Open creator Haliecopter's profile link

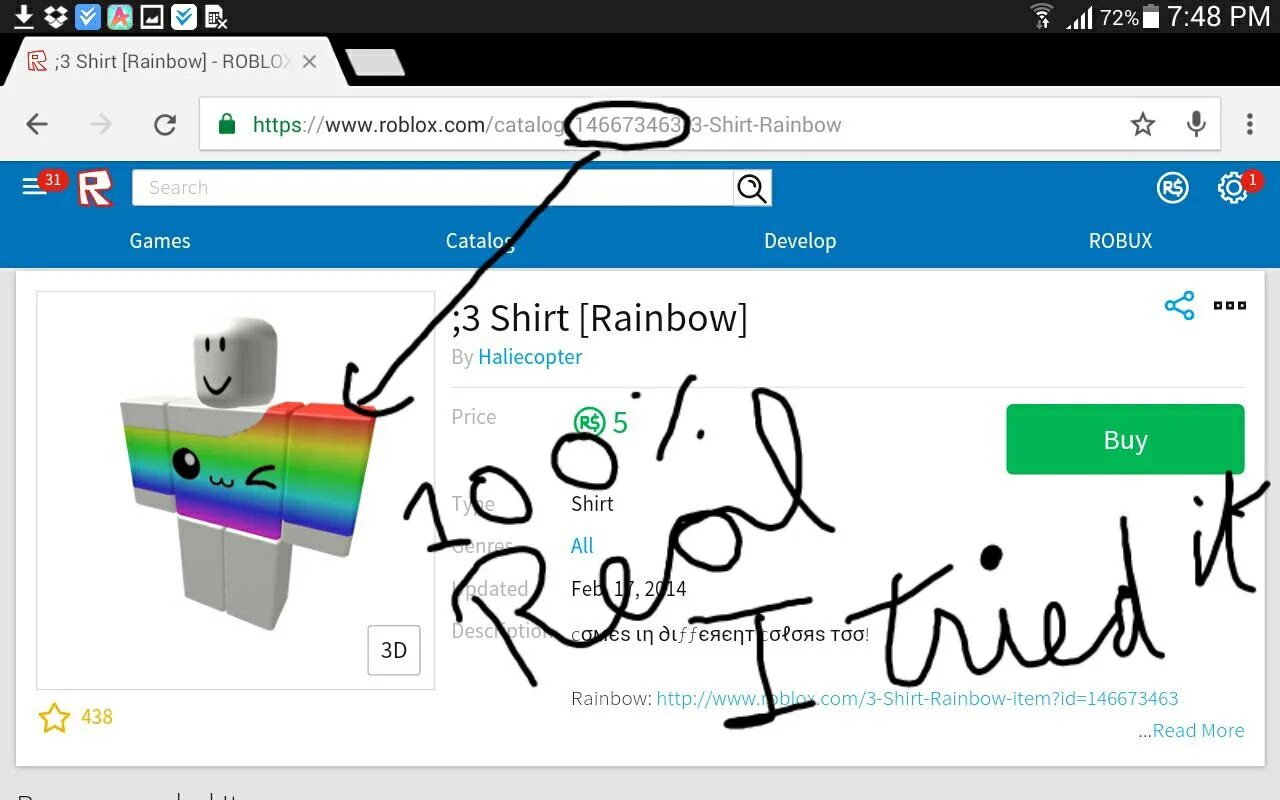[x=530, y=357]
